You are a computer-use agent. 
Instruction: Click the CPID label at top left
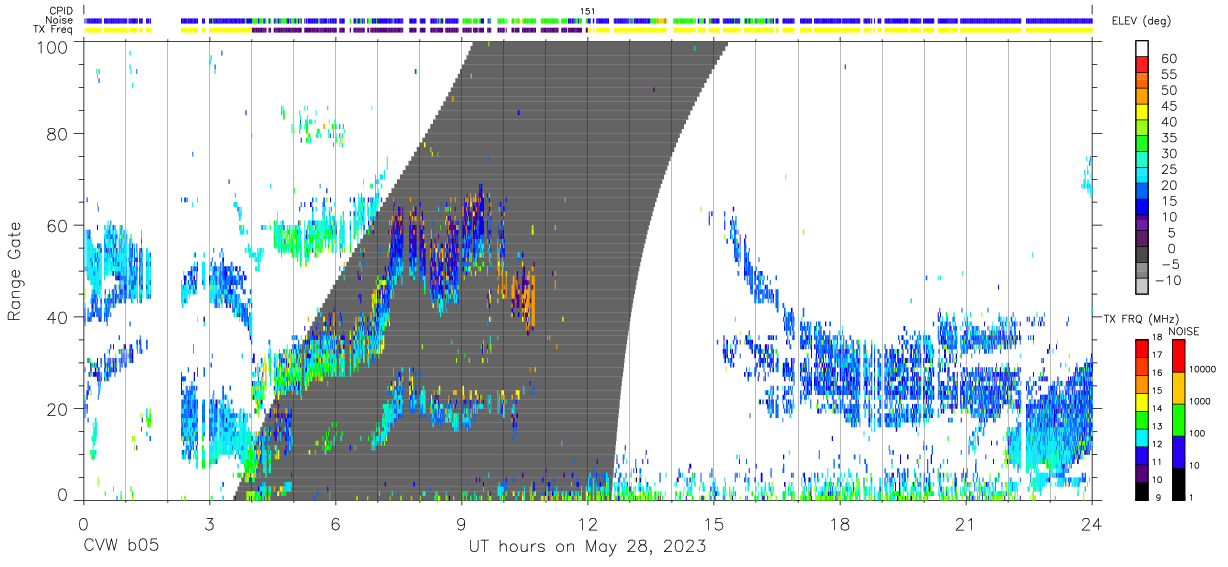click(60, 10)
